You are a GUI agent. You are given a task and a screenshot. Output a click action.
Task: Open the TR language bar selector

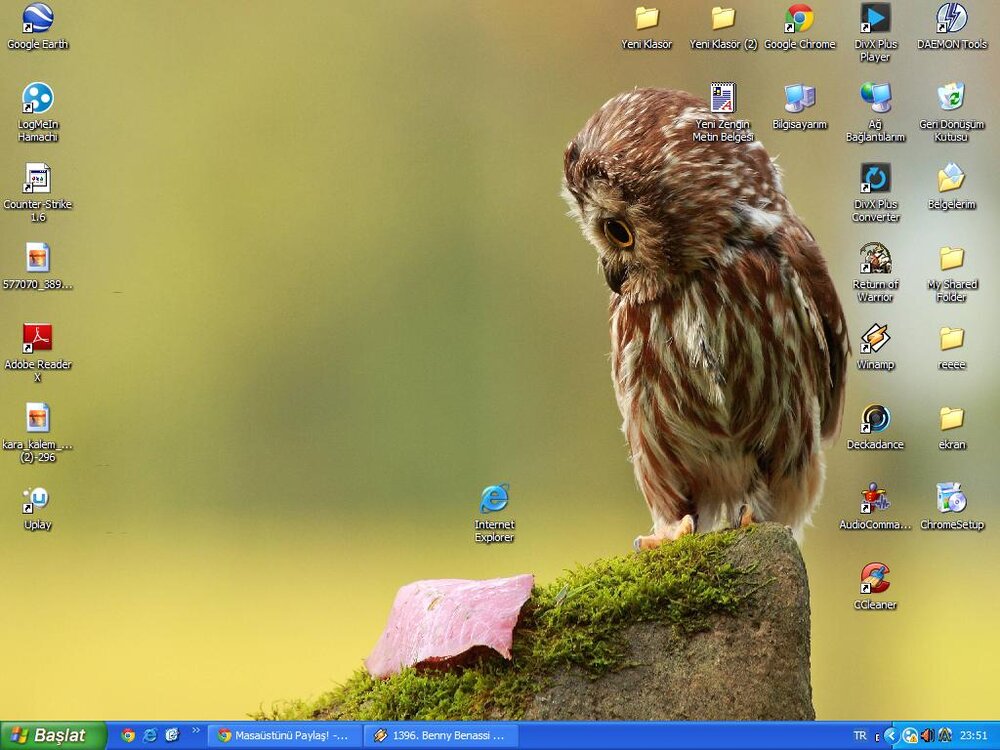[x=860, y=736]
